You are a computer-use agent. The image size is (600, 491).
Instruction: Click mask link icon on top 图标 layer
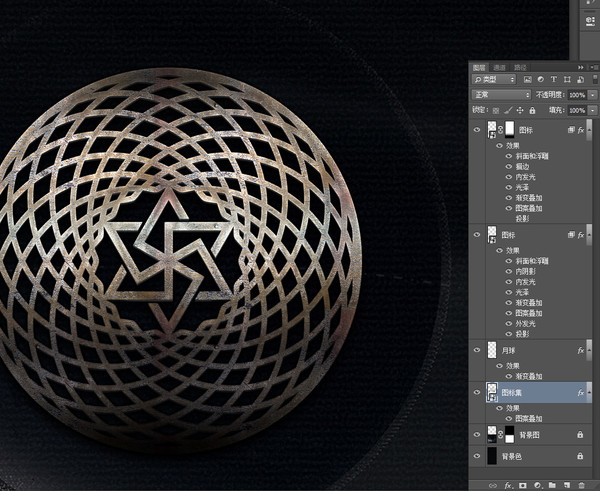pos(501,130)
